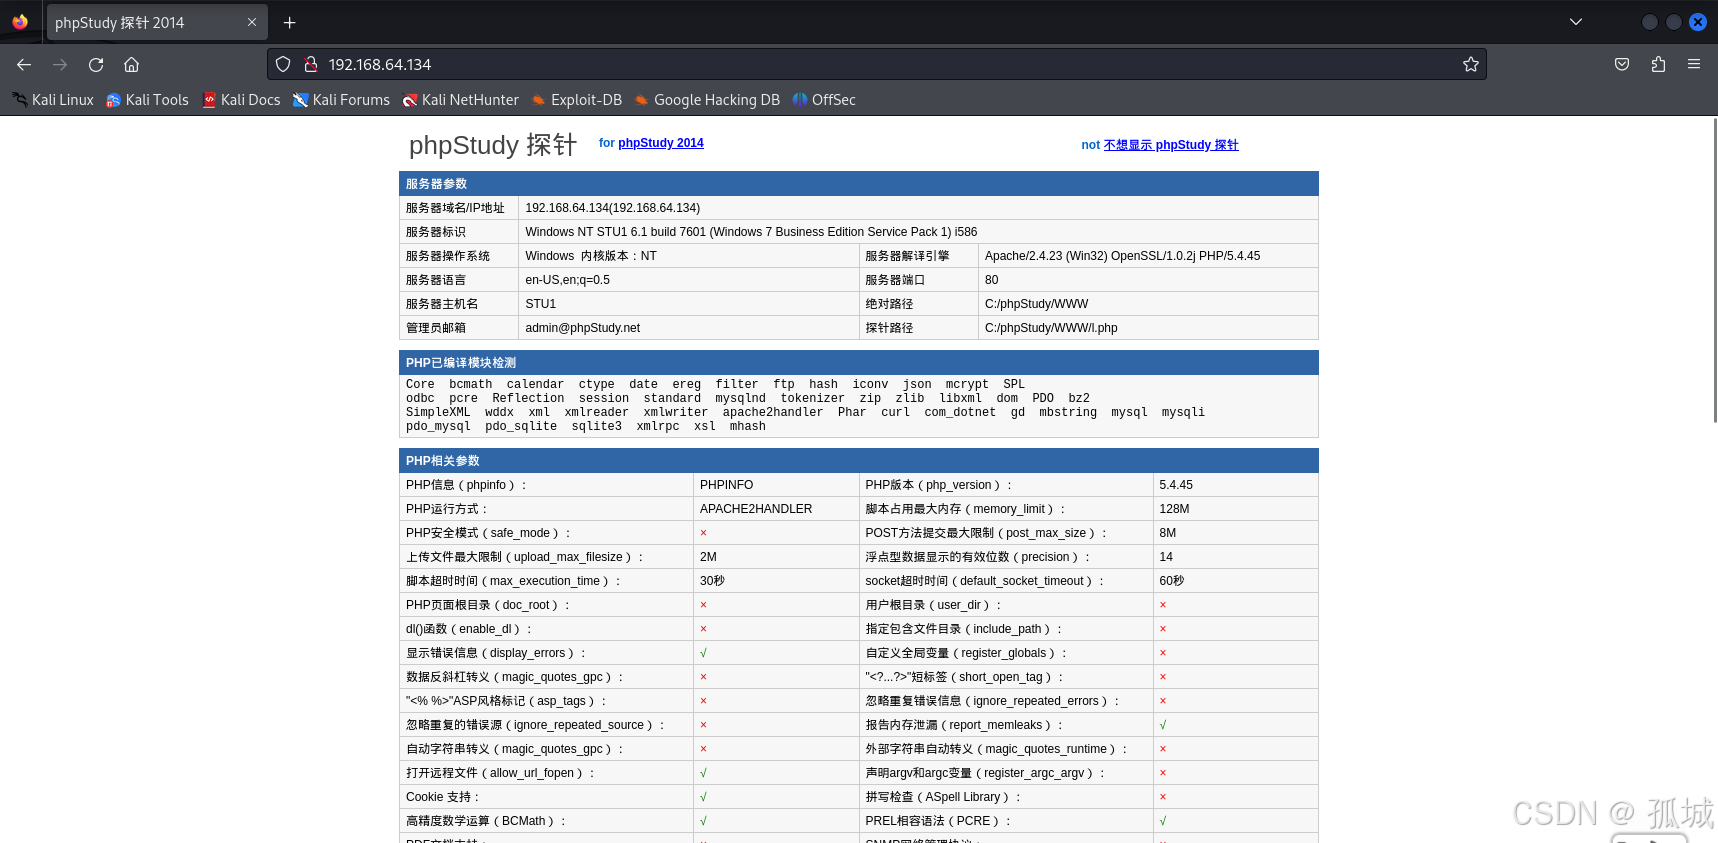Select the admin@phpStudy.net email text
Image resolution: width=1718 pixels, height=843 pixels.
tap(583, 328)
